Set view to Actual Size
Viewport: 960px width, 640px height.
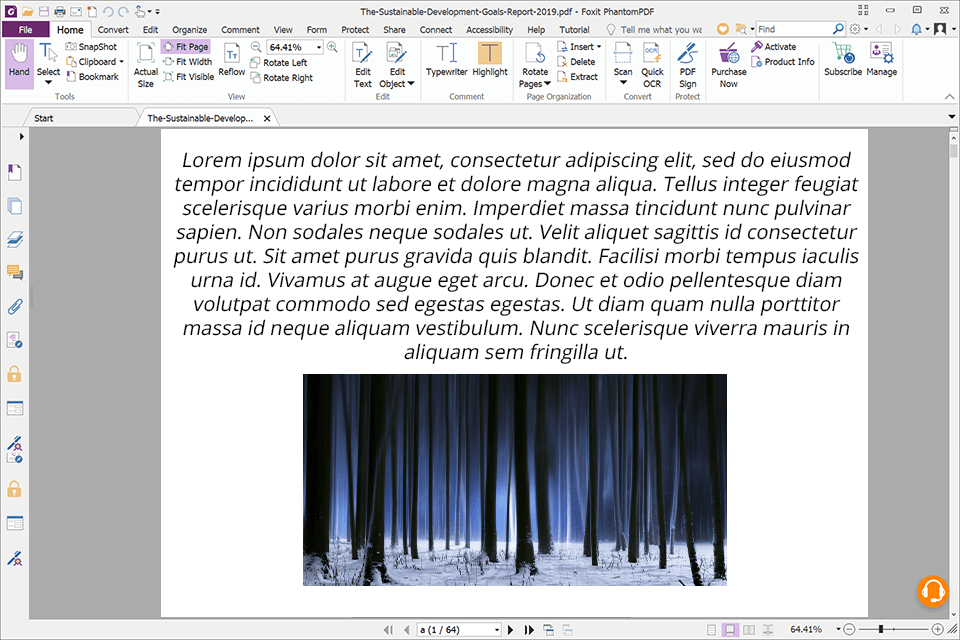click(146, 66)
